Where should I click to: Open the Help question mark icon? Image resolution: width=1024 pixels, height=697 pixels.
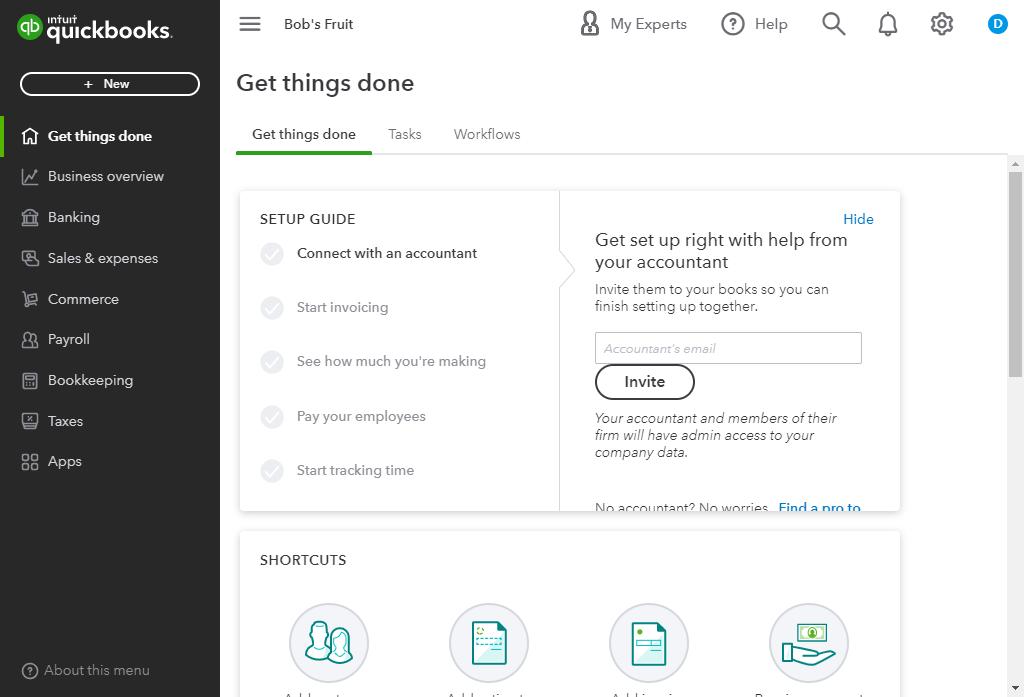(x=732, y=24)
